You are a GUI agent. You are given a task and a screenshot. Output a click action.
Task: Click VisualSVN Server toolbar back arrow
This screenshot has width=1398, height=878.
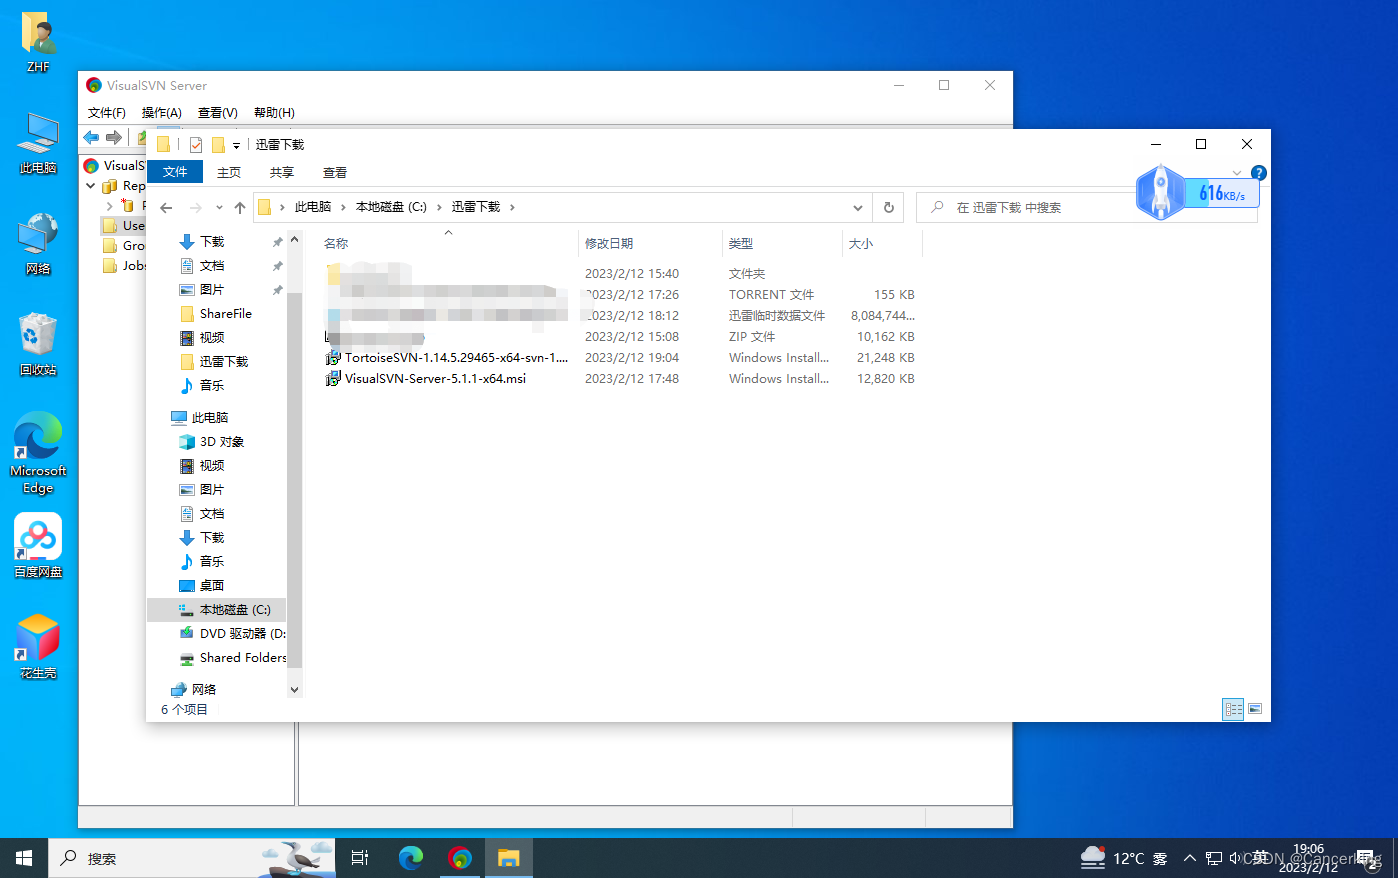[92, 137]
